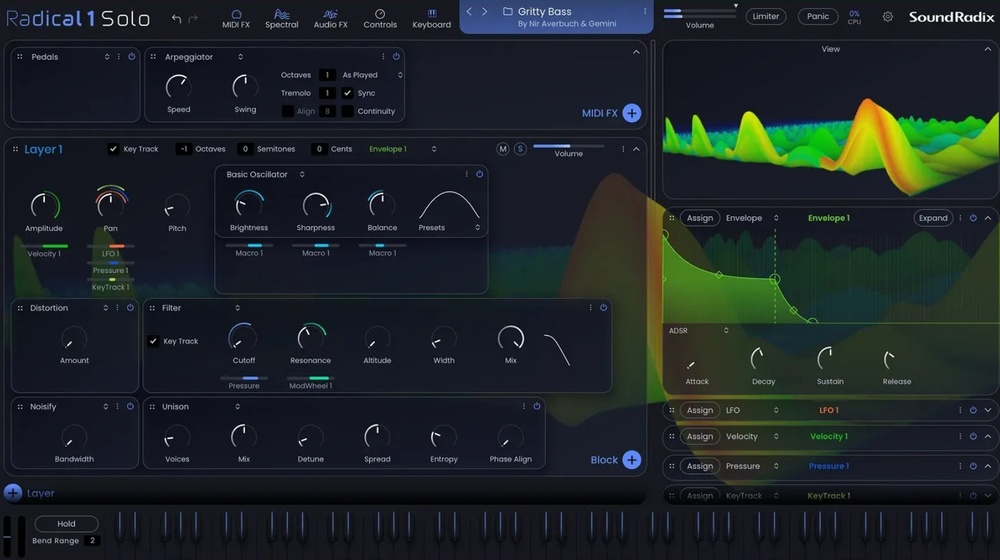Toggle Unison block power button
This screenshot has width=1000, height=560.
click(537, 406)
